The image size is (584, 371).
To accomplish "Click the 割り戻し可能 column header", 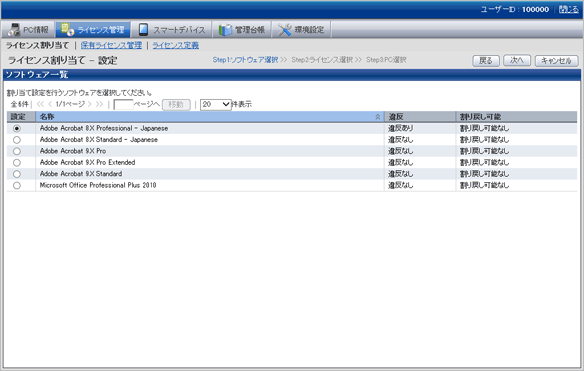I will [517, 117].
